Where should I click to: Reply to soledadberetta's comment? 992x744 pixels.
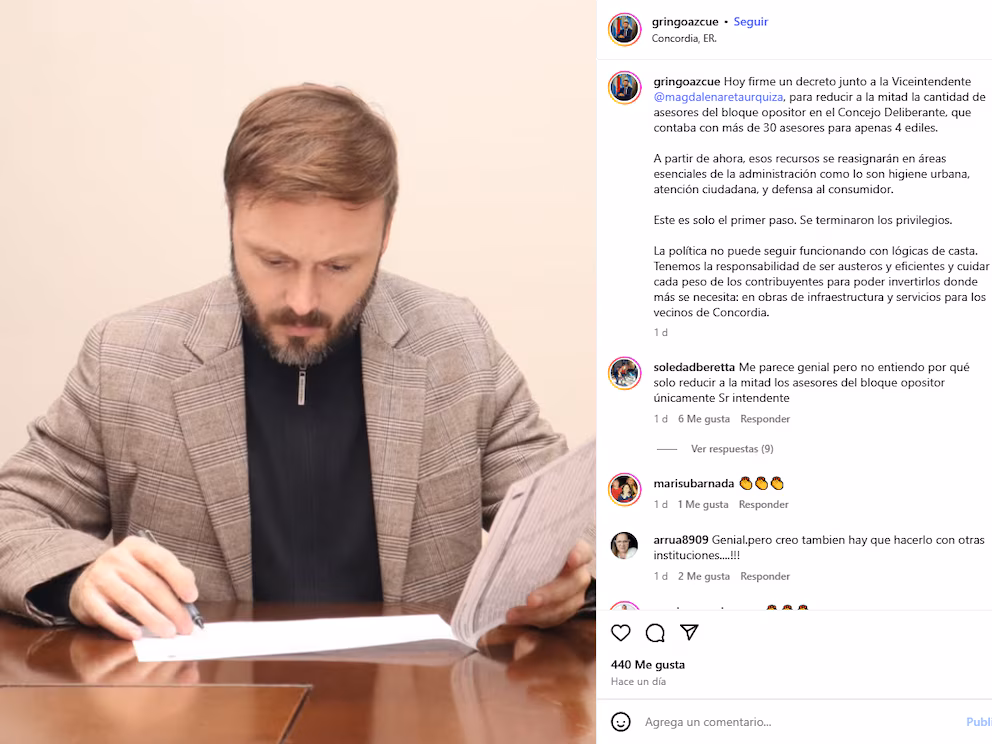click(x=765, y=419)
